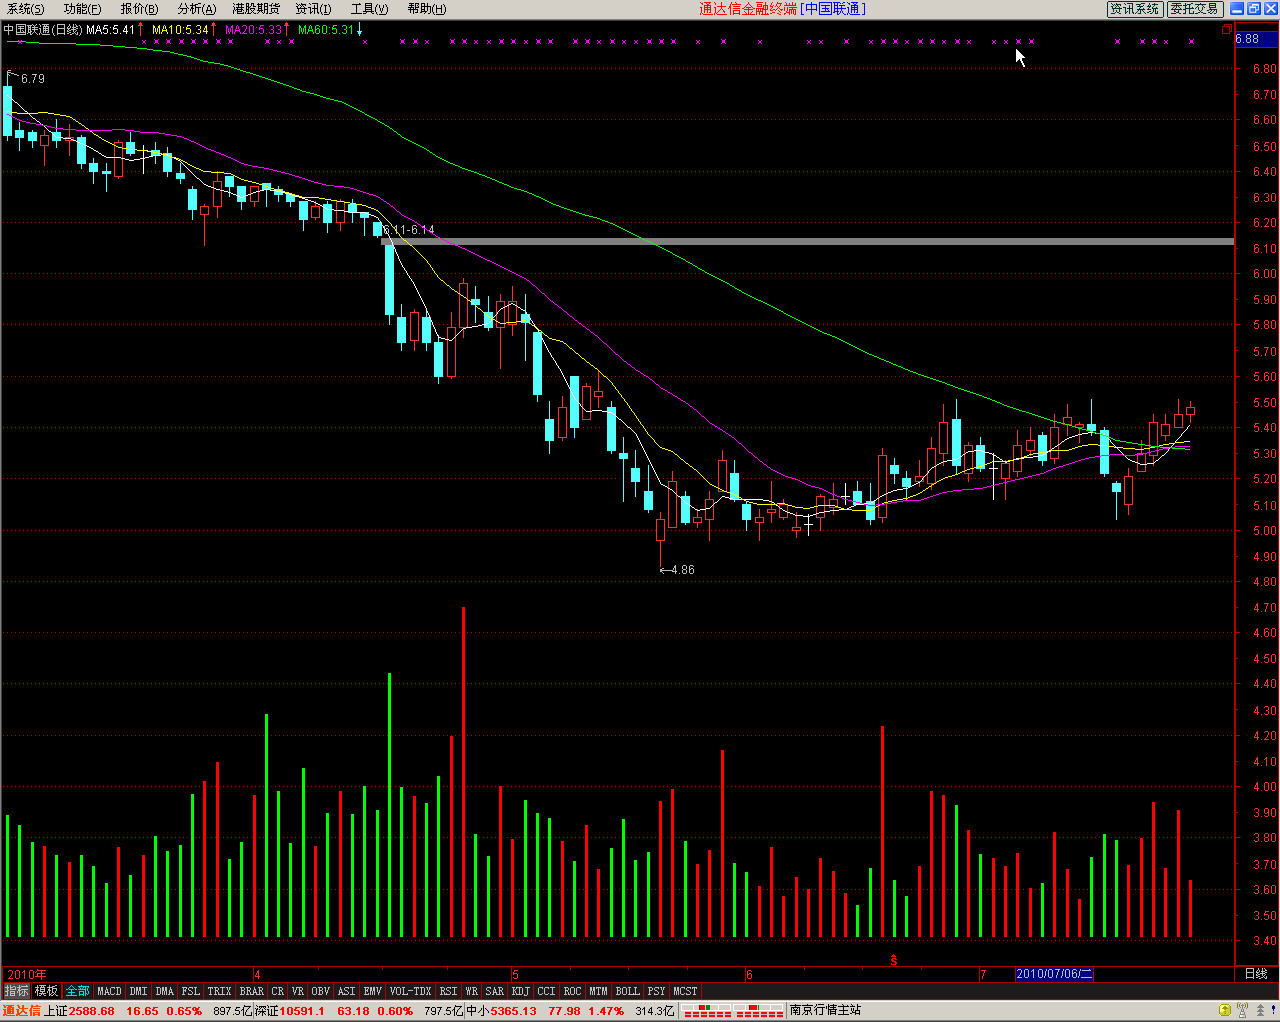Click the 6.79 high price marker
The image size is (1280, 1022).
[28, 78]
